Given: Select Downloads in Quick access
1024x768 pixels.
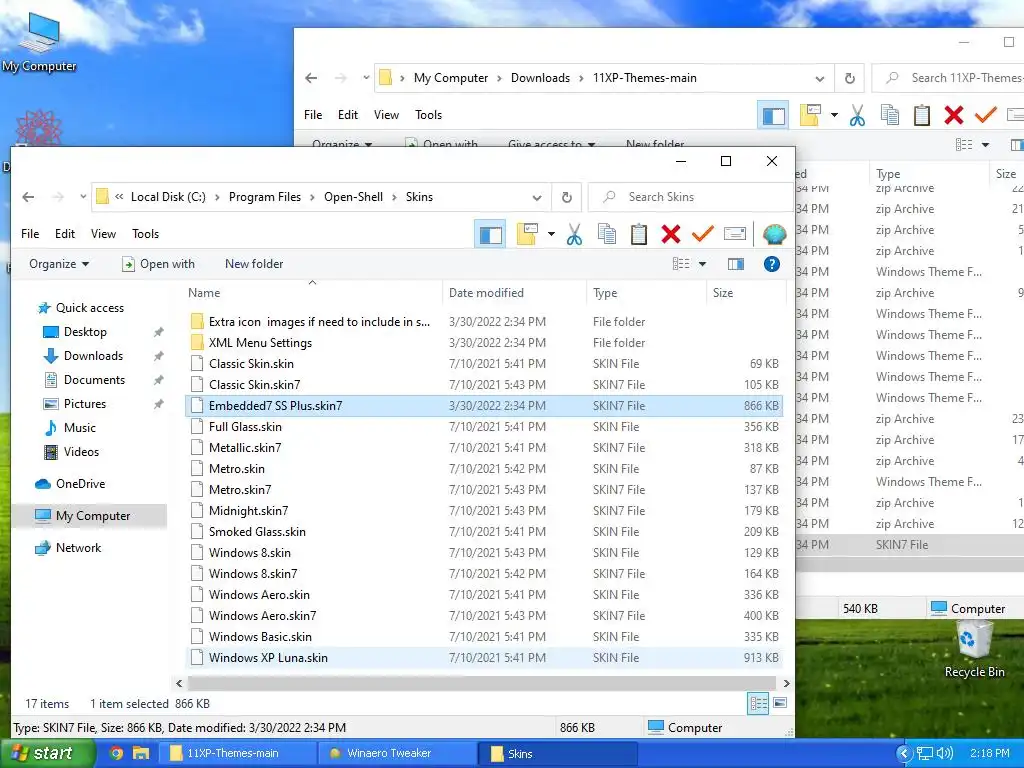Looking at the screenshot, I should (93, 356).
